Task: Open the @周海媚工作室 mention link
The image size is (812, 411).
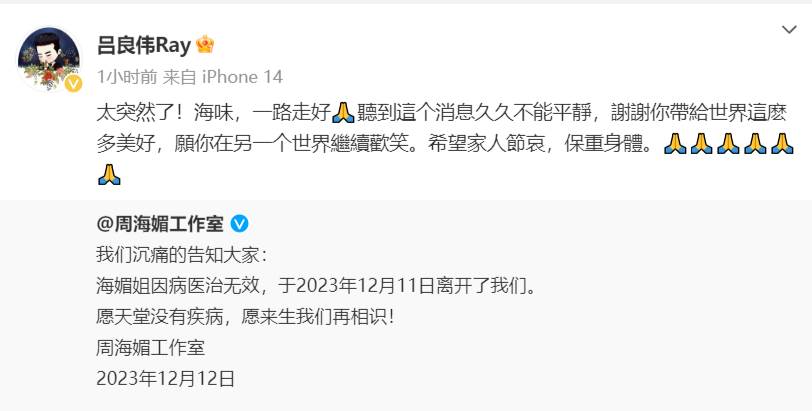Action: (160, 224)
